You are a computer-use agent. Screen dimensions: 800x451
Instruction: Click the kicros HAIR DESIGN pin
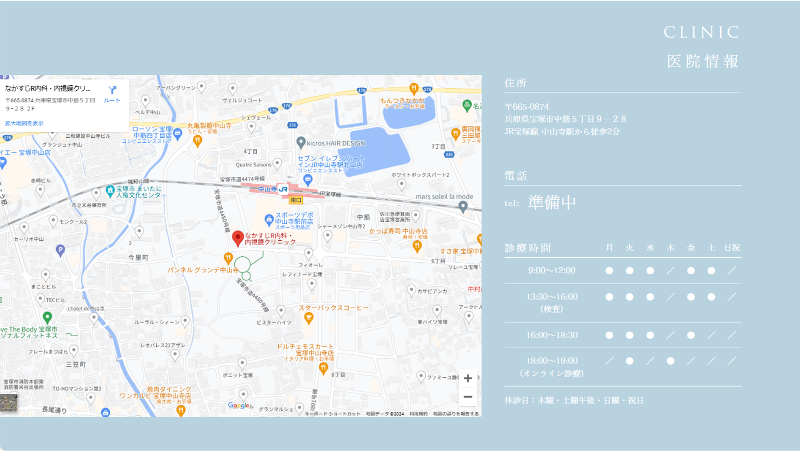click(x=302, y=144)
